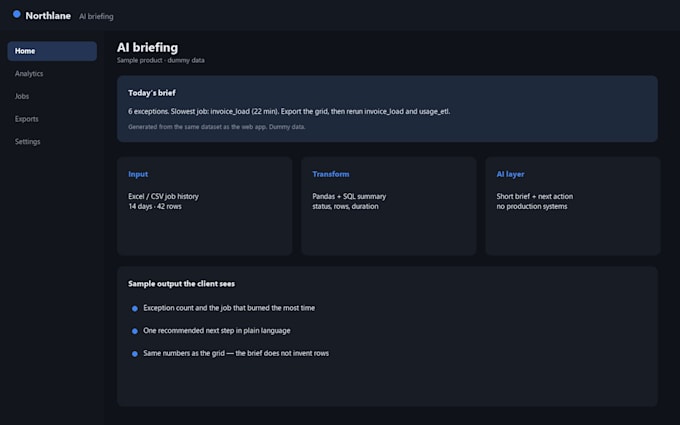This screenshot has height=425, width=680.
Task: Click bullet dot beside 'One recommended next step'
Action: pos(135,331)
